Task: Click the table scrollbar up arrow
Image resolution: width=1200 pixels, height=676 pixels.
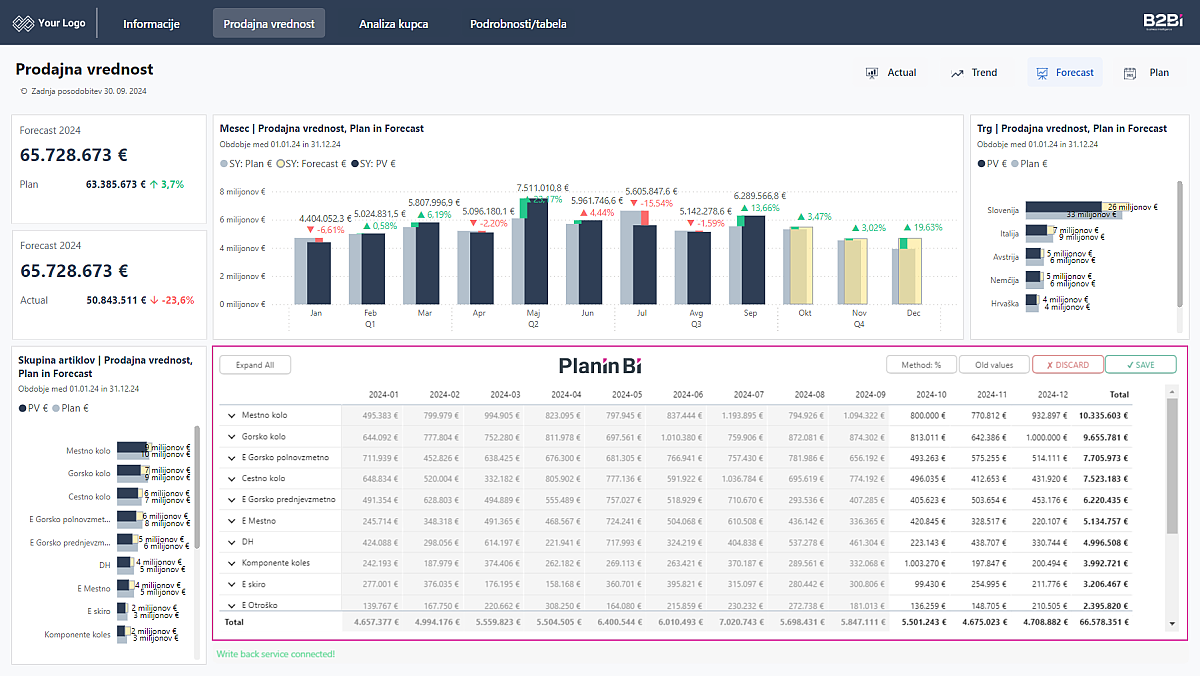Action: pos(1172,392)
